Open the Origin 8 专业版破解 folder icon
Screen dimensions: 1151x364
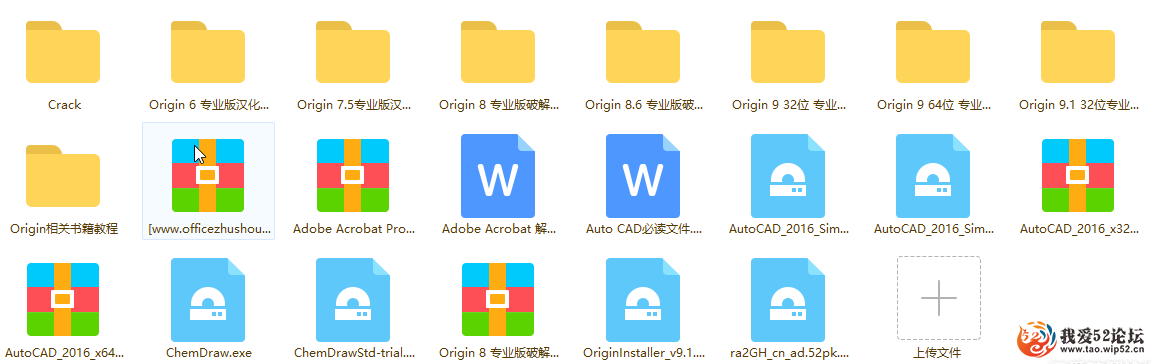[x=498, y=52]
